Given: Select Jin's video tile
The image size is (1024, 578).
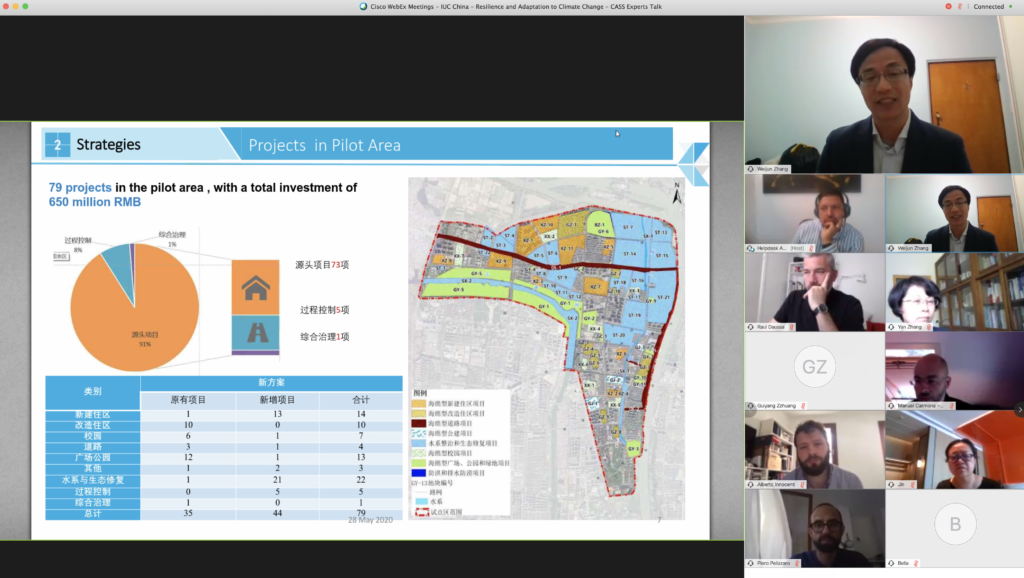Looking at the screenshot, I should pos(953,447).
